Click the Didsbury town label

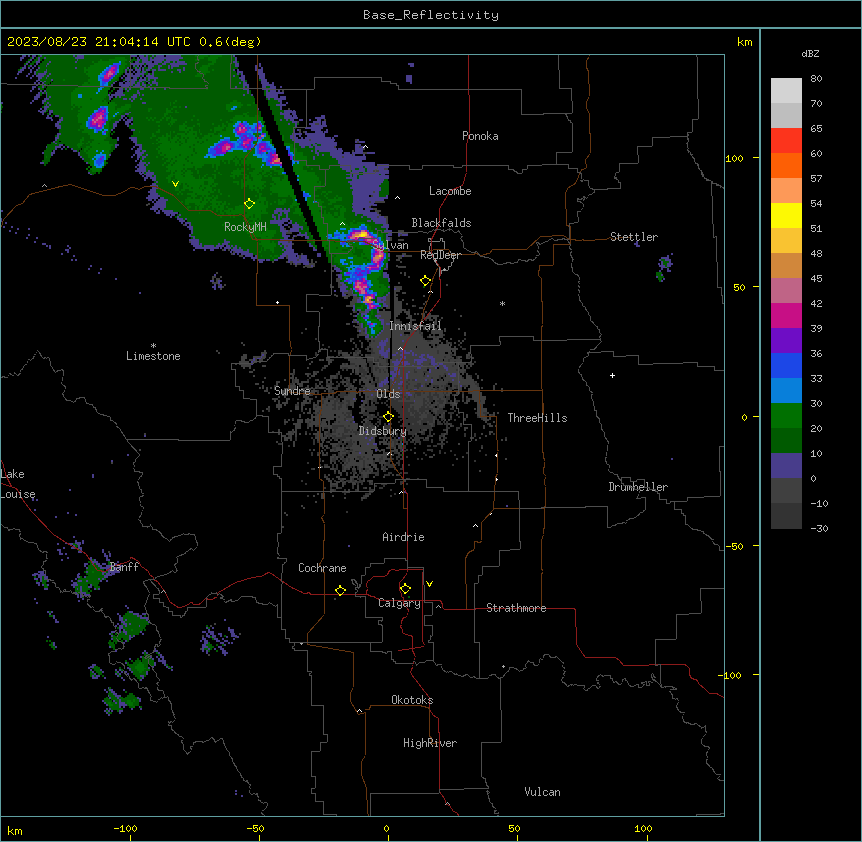(x=383, y=431)
